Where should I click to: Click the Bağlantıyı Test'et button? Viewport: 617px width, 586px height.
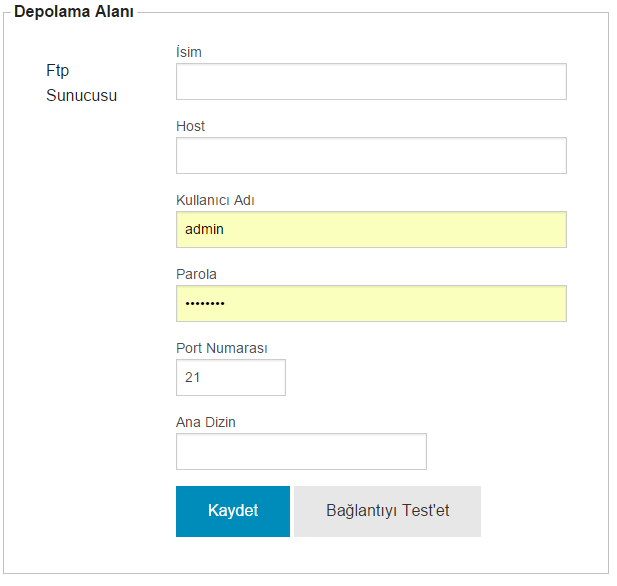tap(387, 511)
